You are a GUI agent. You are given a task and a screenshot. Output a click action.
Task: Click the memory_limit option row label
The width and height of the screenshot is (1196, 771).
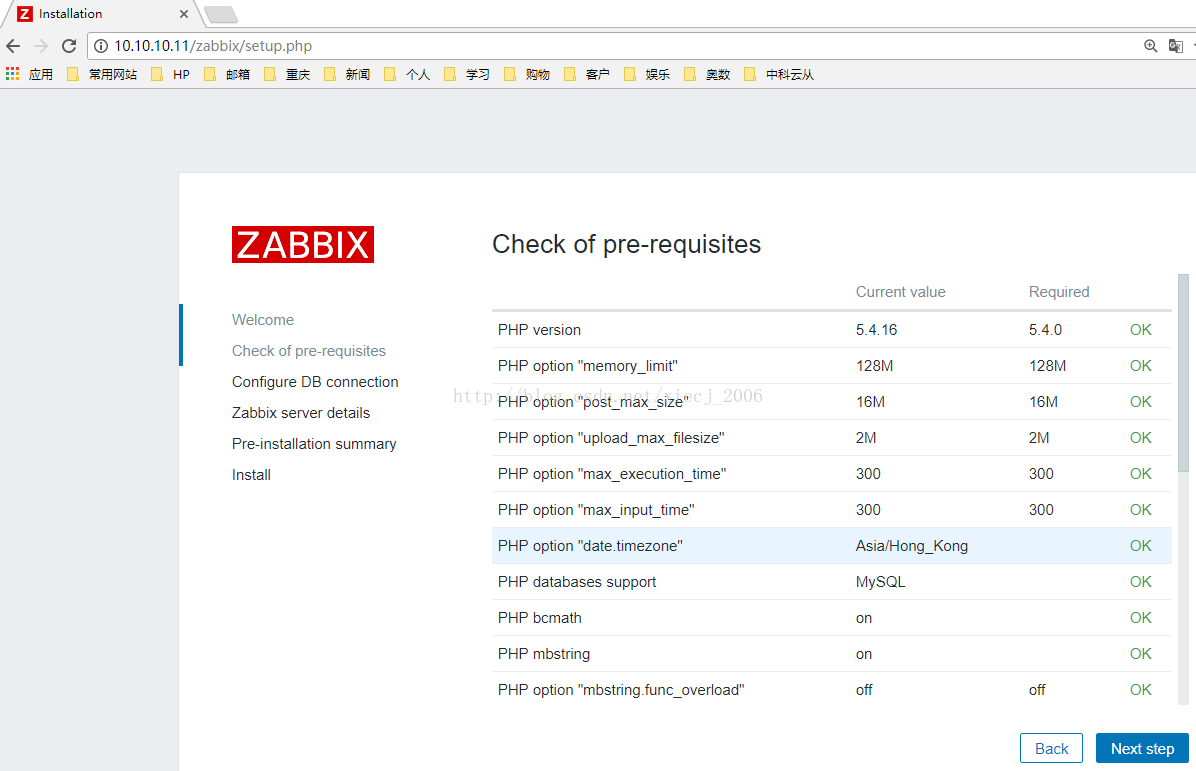(x=587, y=365)
